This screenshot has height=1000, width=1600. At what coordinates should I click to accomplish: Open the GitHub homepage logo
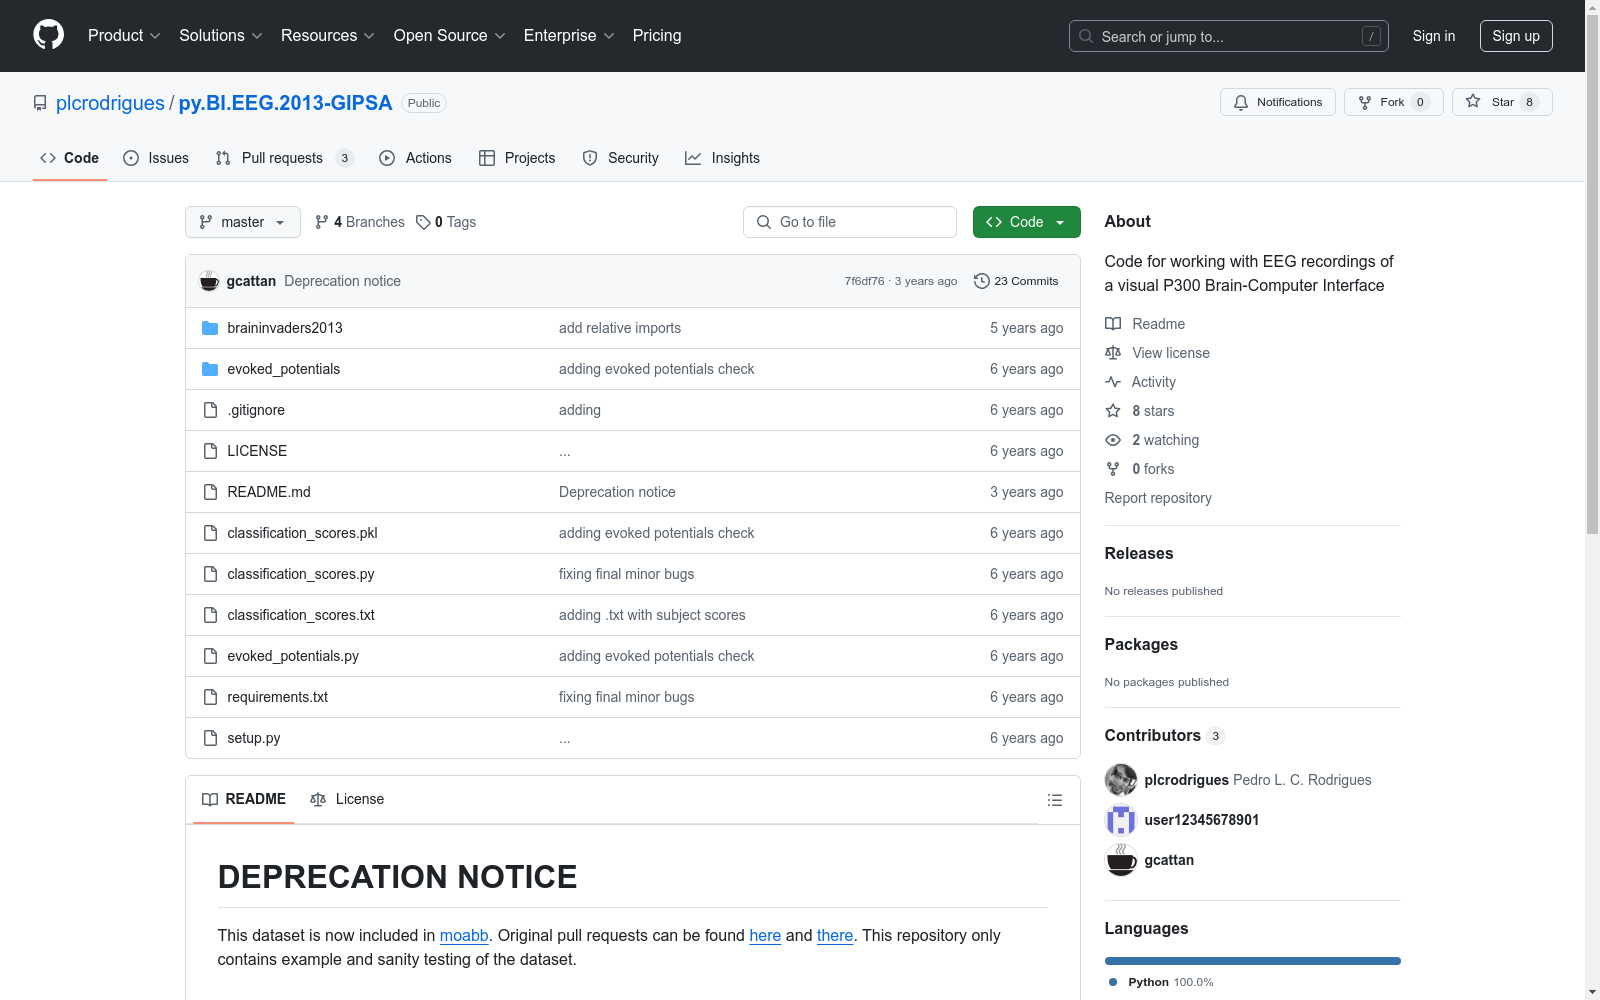pyautogui.click(x=48, y=35)
